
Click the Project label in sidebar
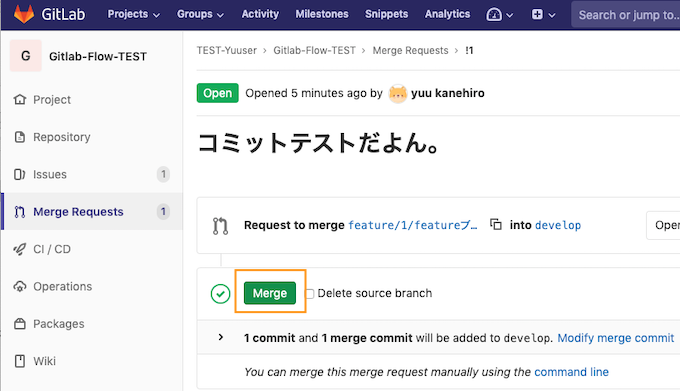52,100
